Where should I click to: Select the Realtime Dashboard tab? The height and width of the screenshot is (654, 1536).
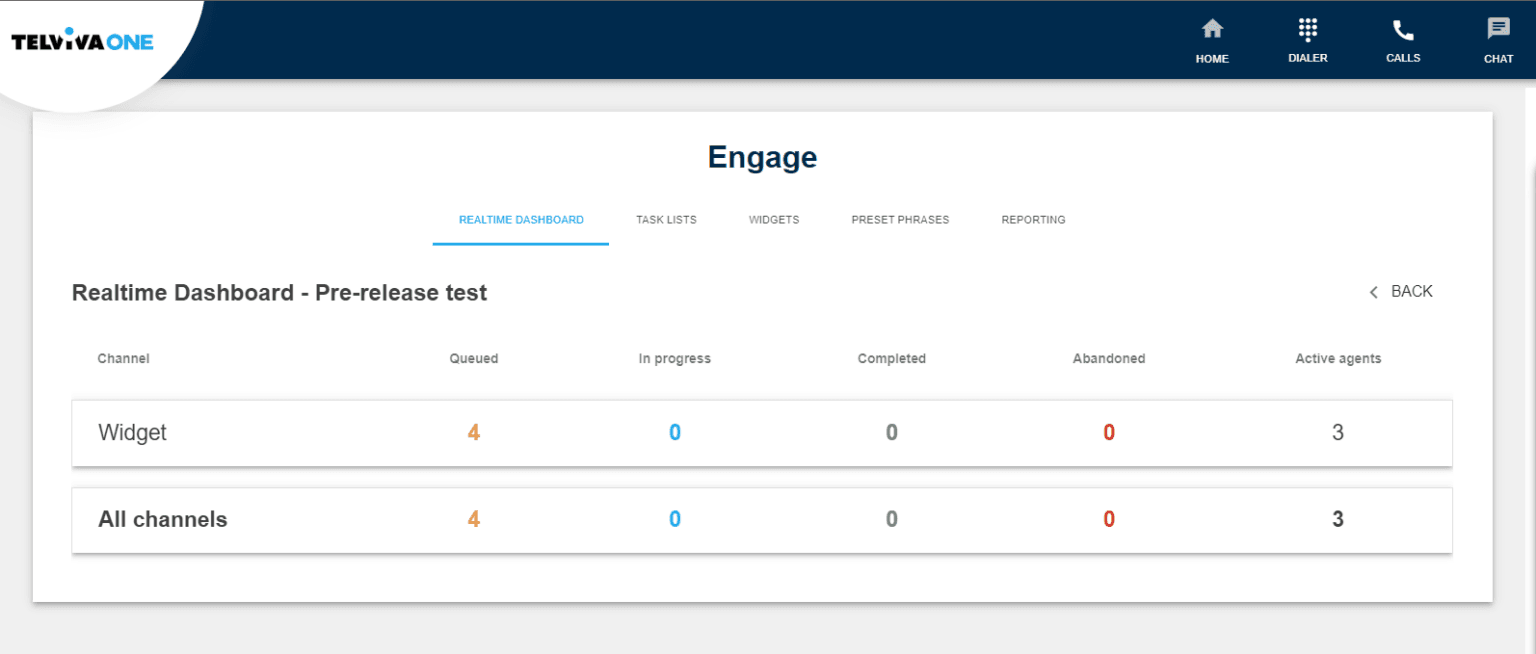point(520,219)
